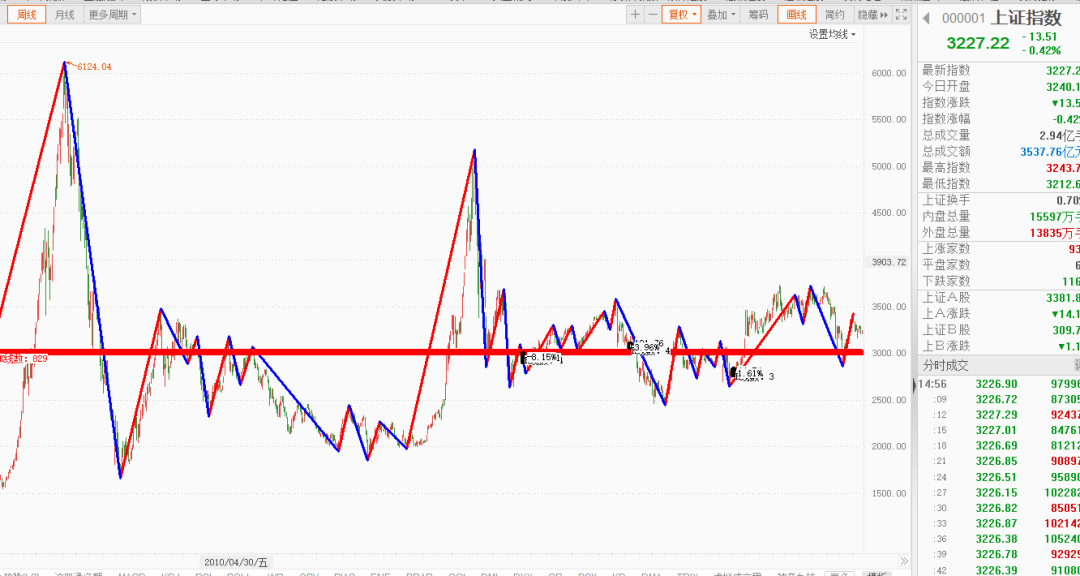Image resolution: width=1080 pixels, height=576 pixels.
Task: Click the back arrow beside 000001
Action: coord(927,18)
